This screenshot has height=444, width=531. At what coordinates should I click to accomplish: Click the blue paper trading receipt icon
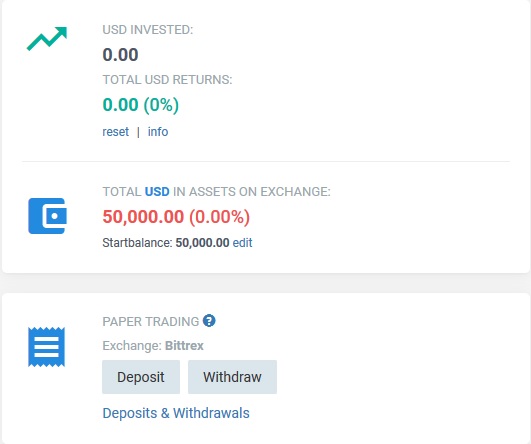46,347
